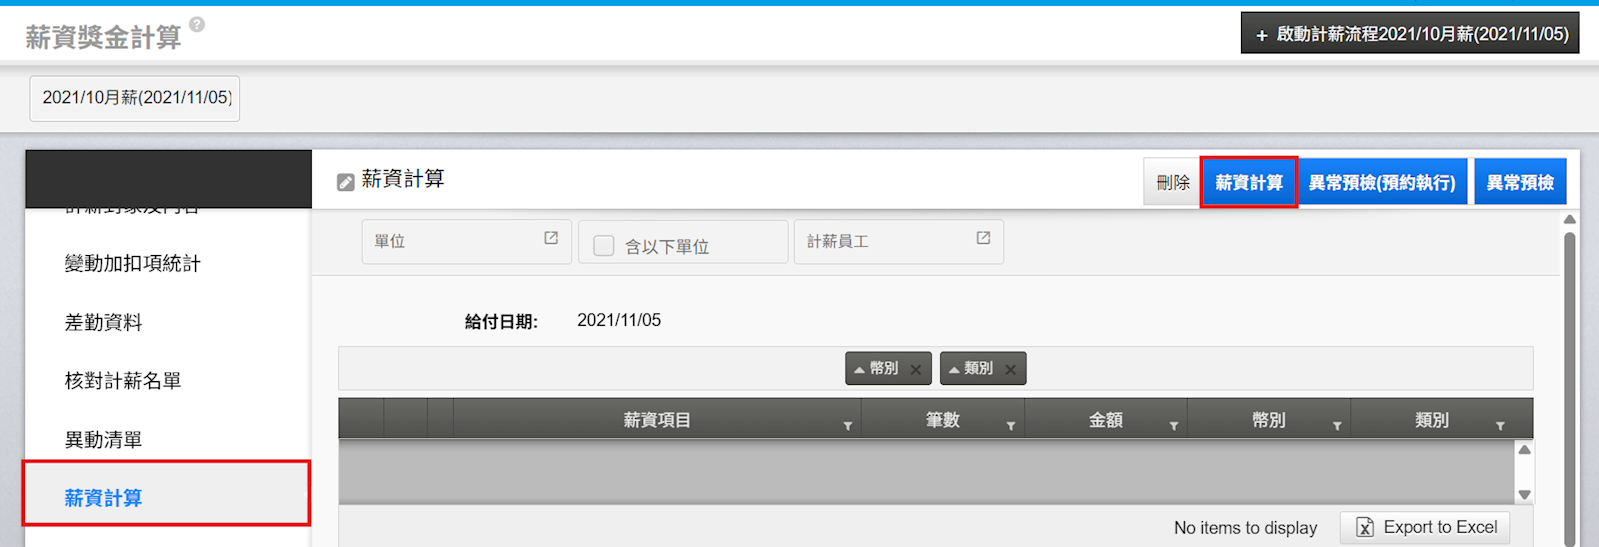Select 變動加扣項統計 in sidebar
This screenshot has height=547, width=1599.
132,264
